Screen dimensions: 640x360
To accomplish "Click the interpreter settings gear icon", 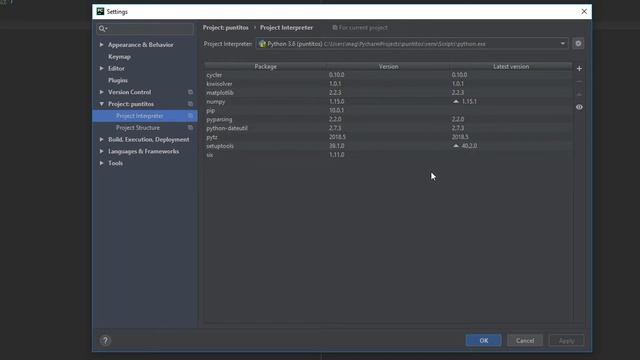I will (578, 44).
